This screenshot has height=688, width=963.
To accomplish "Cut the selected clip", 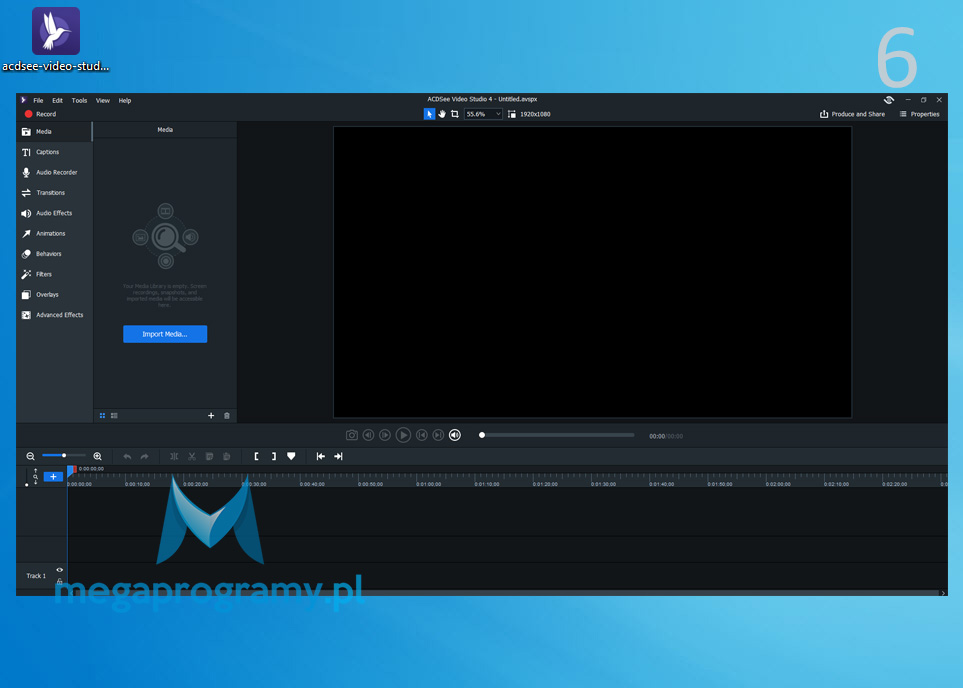I will coord(192,456).
